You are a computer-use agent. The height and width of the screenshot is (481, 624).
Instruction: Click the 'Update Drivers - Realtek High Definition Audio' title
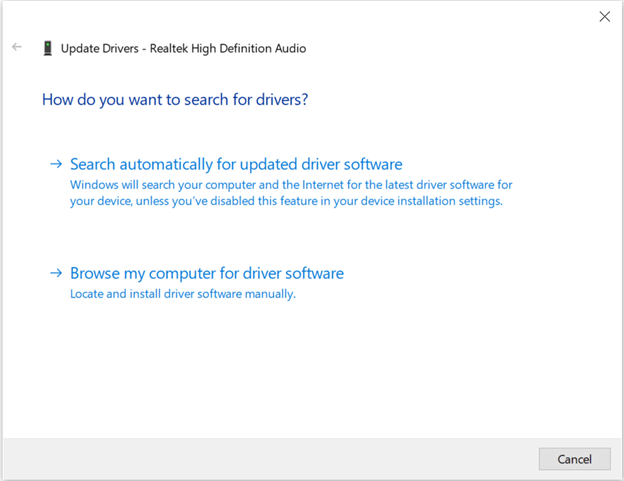pos(183,49)
